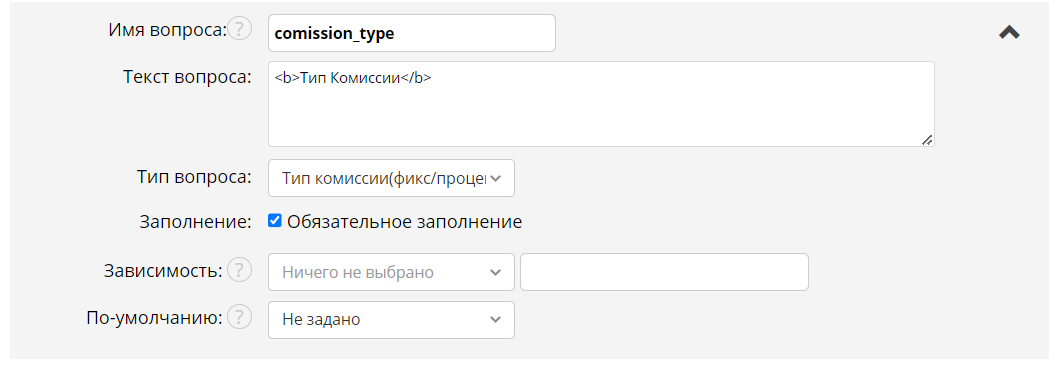Show the help hint for По-умолчанию
Screen dimensions: 1059x368
click(x=239, y=317)
